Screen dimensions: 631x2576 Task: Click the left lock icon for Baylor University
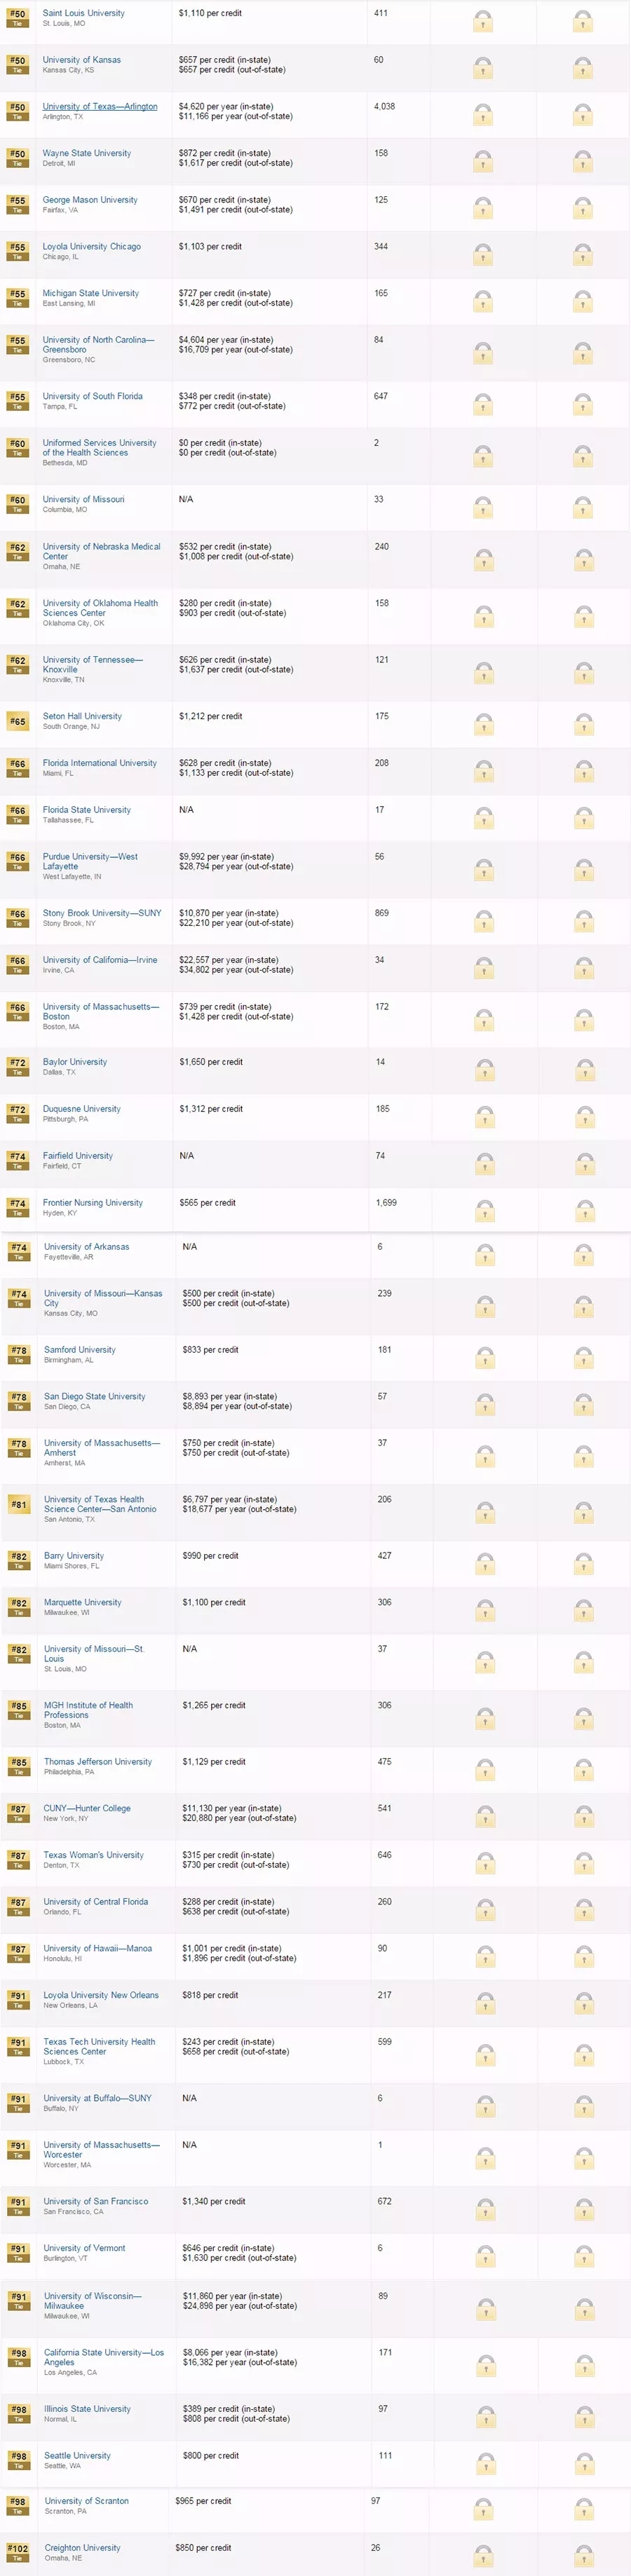[484, 1070]
